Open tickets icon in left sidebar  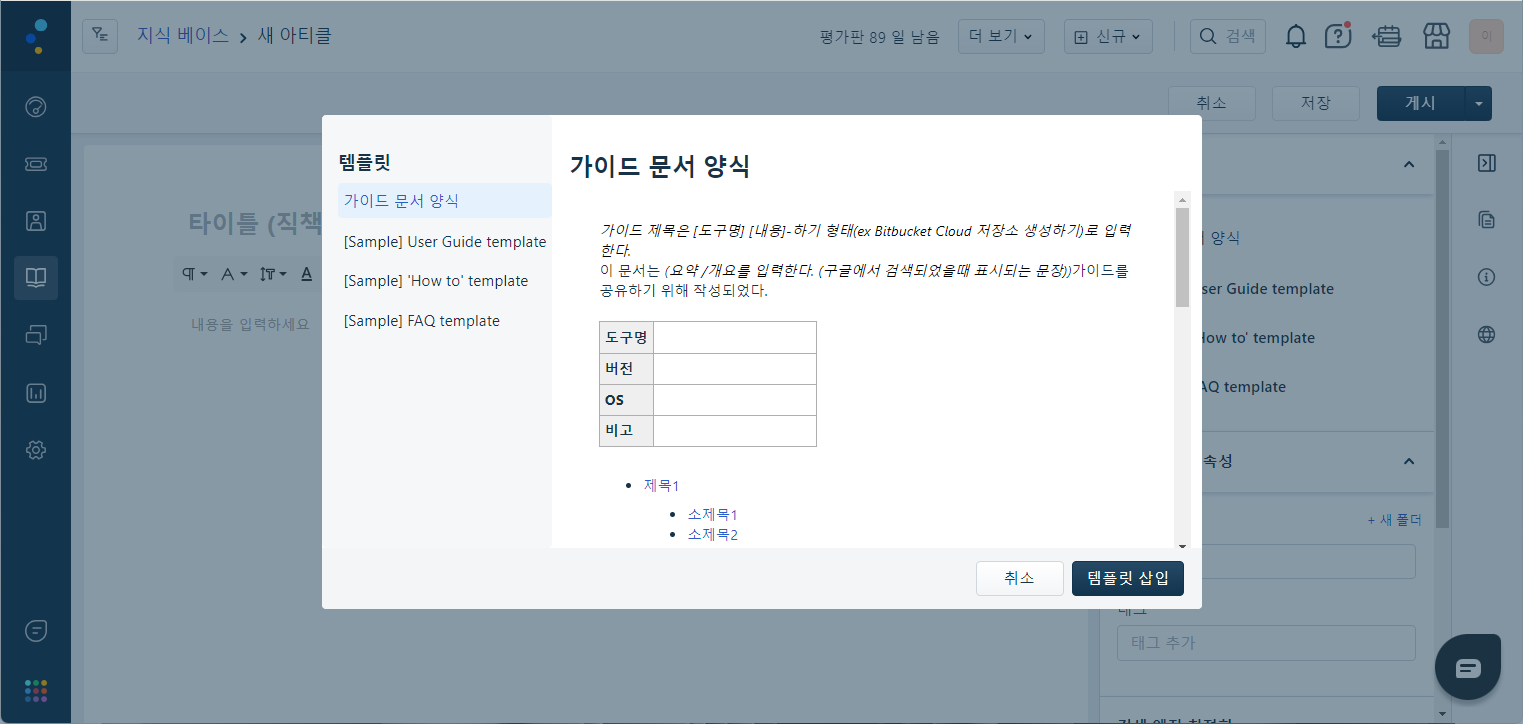pyautogui.click(x=36, y=164)
